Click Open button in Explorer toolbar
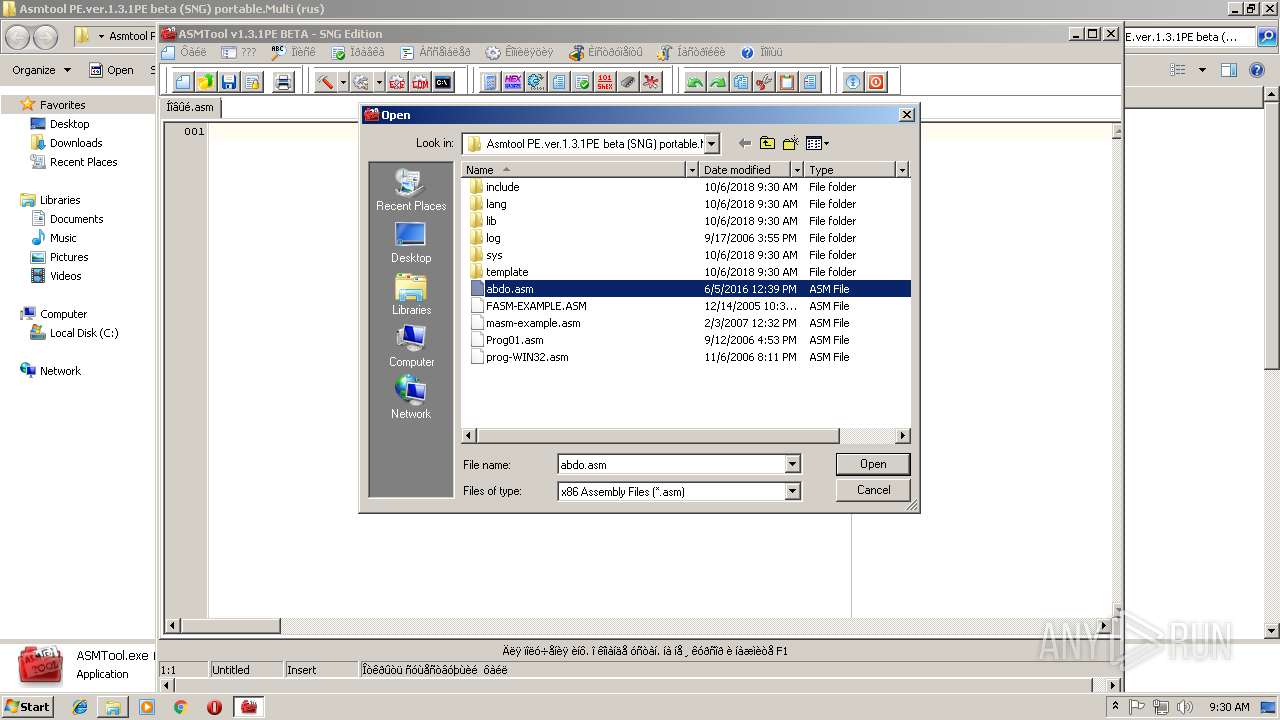 pyautogui.click(x=112, y=70)
